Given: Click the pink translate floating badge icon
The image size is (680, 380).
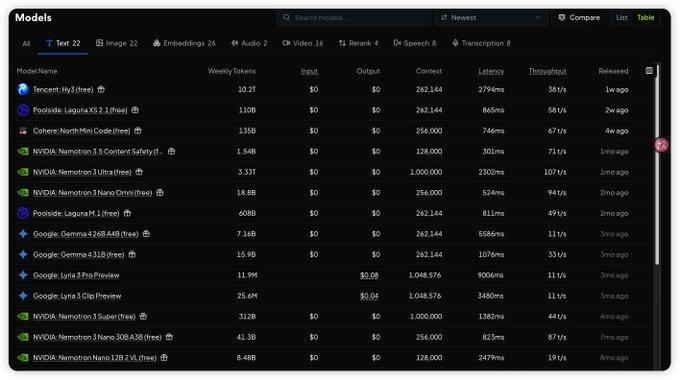Looking at the screenshot, I should click(661, 145).
